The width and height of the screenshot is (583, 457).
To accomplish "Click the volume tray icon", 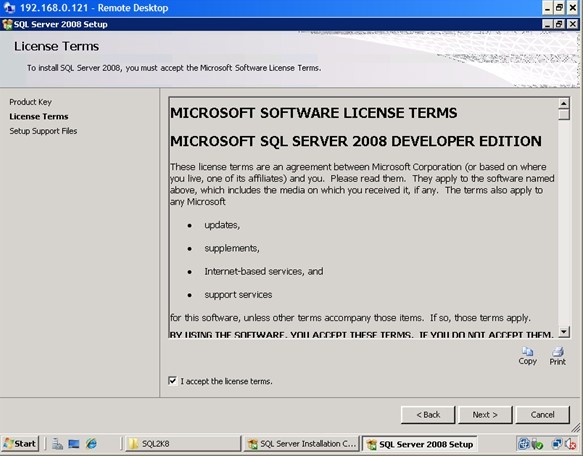I will (x=570, y=444).
